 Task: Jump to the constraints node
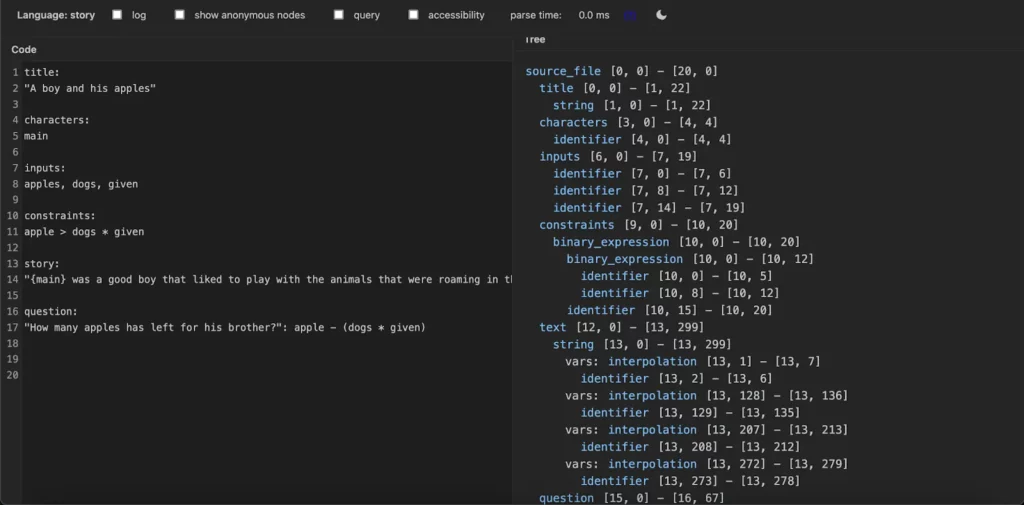click(x=576, y=225)
